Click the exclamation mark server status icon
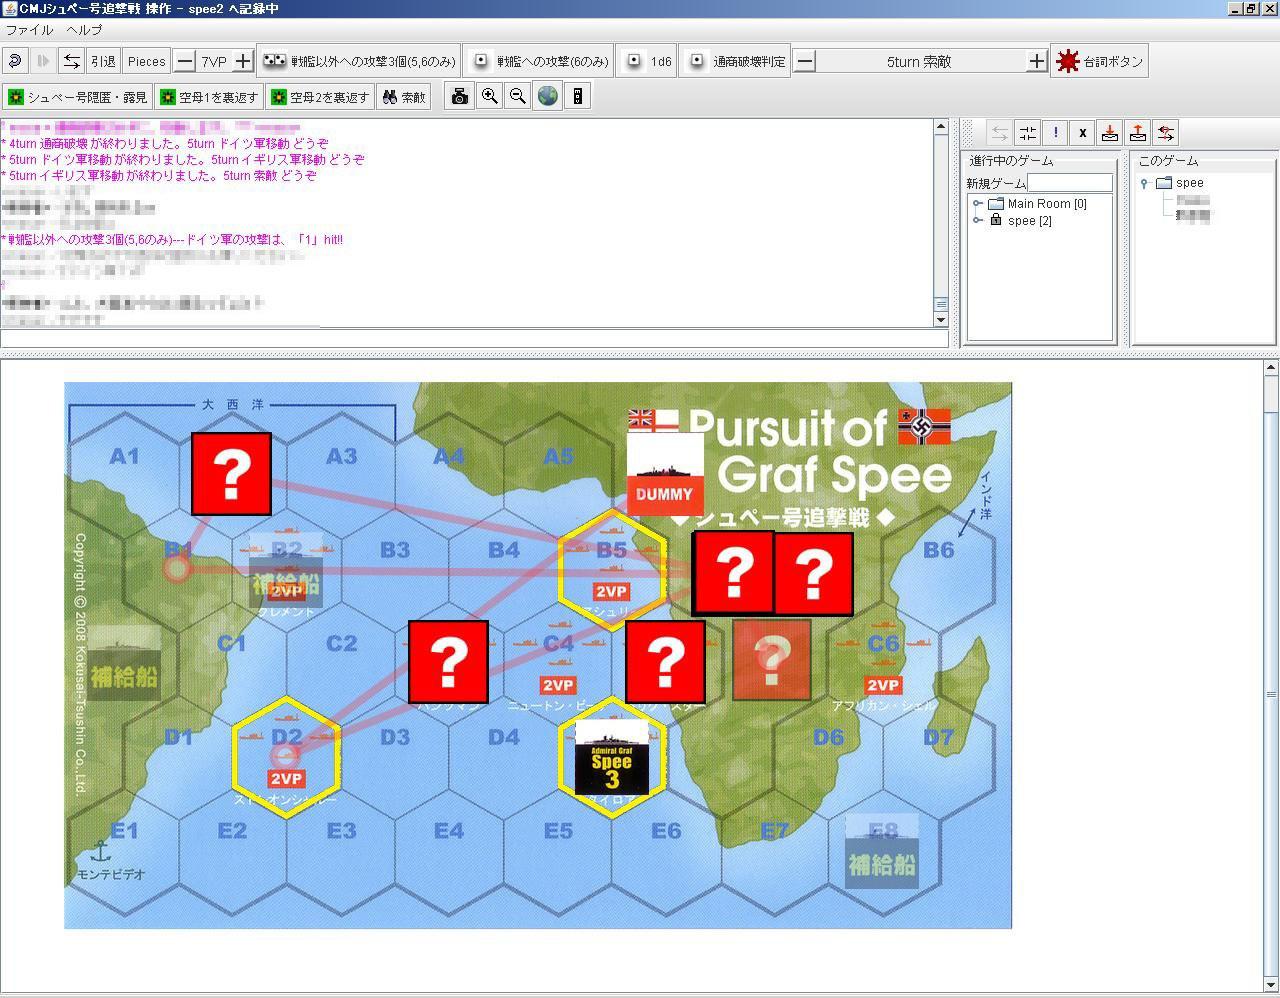The image size is (1280, 998). point(1055,133)
